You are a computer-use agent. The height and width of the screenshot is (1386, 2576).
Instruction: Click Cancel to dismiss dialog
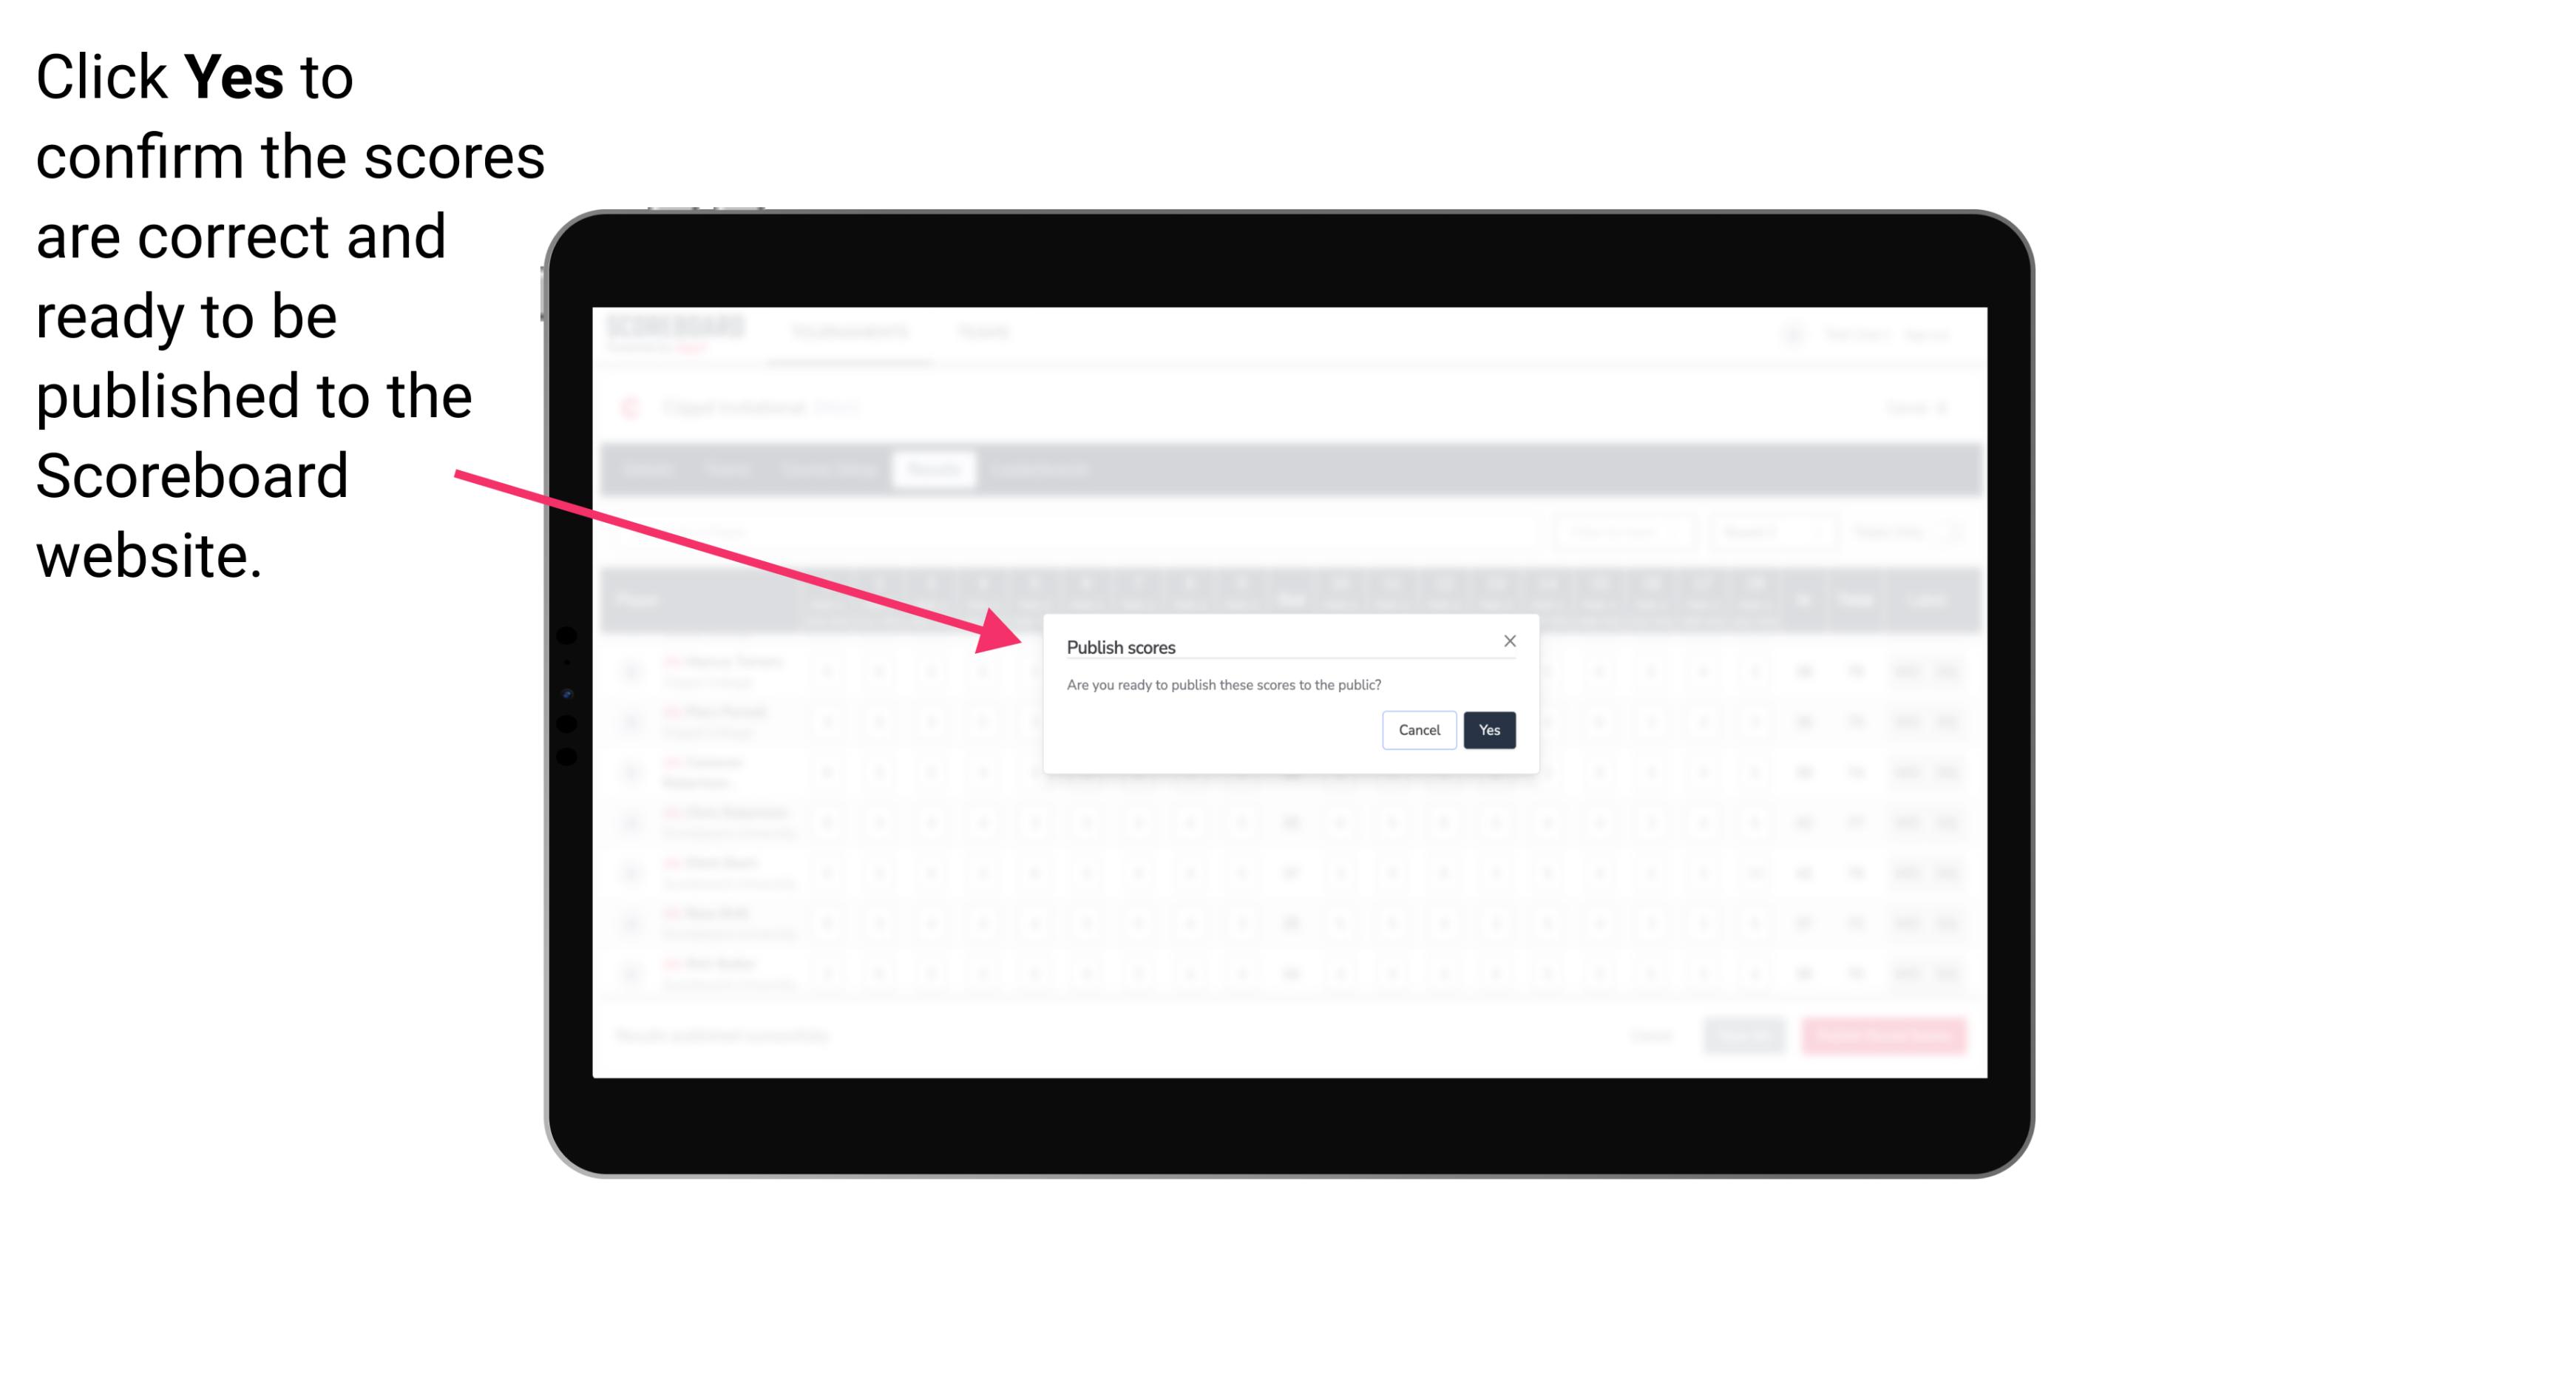point(1420,729)
